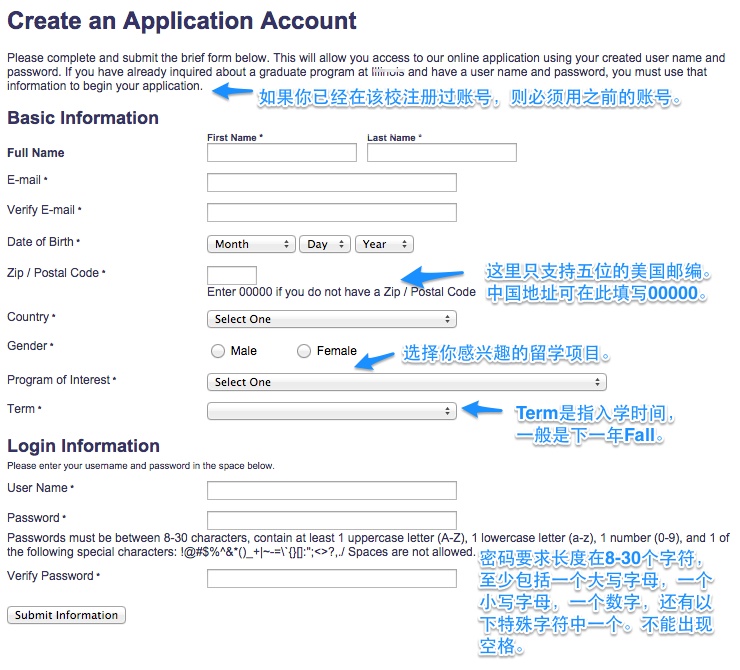
Task: Click the Verify Password input field
Action: tap(332, 578)
